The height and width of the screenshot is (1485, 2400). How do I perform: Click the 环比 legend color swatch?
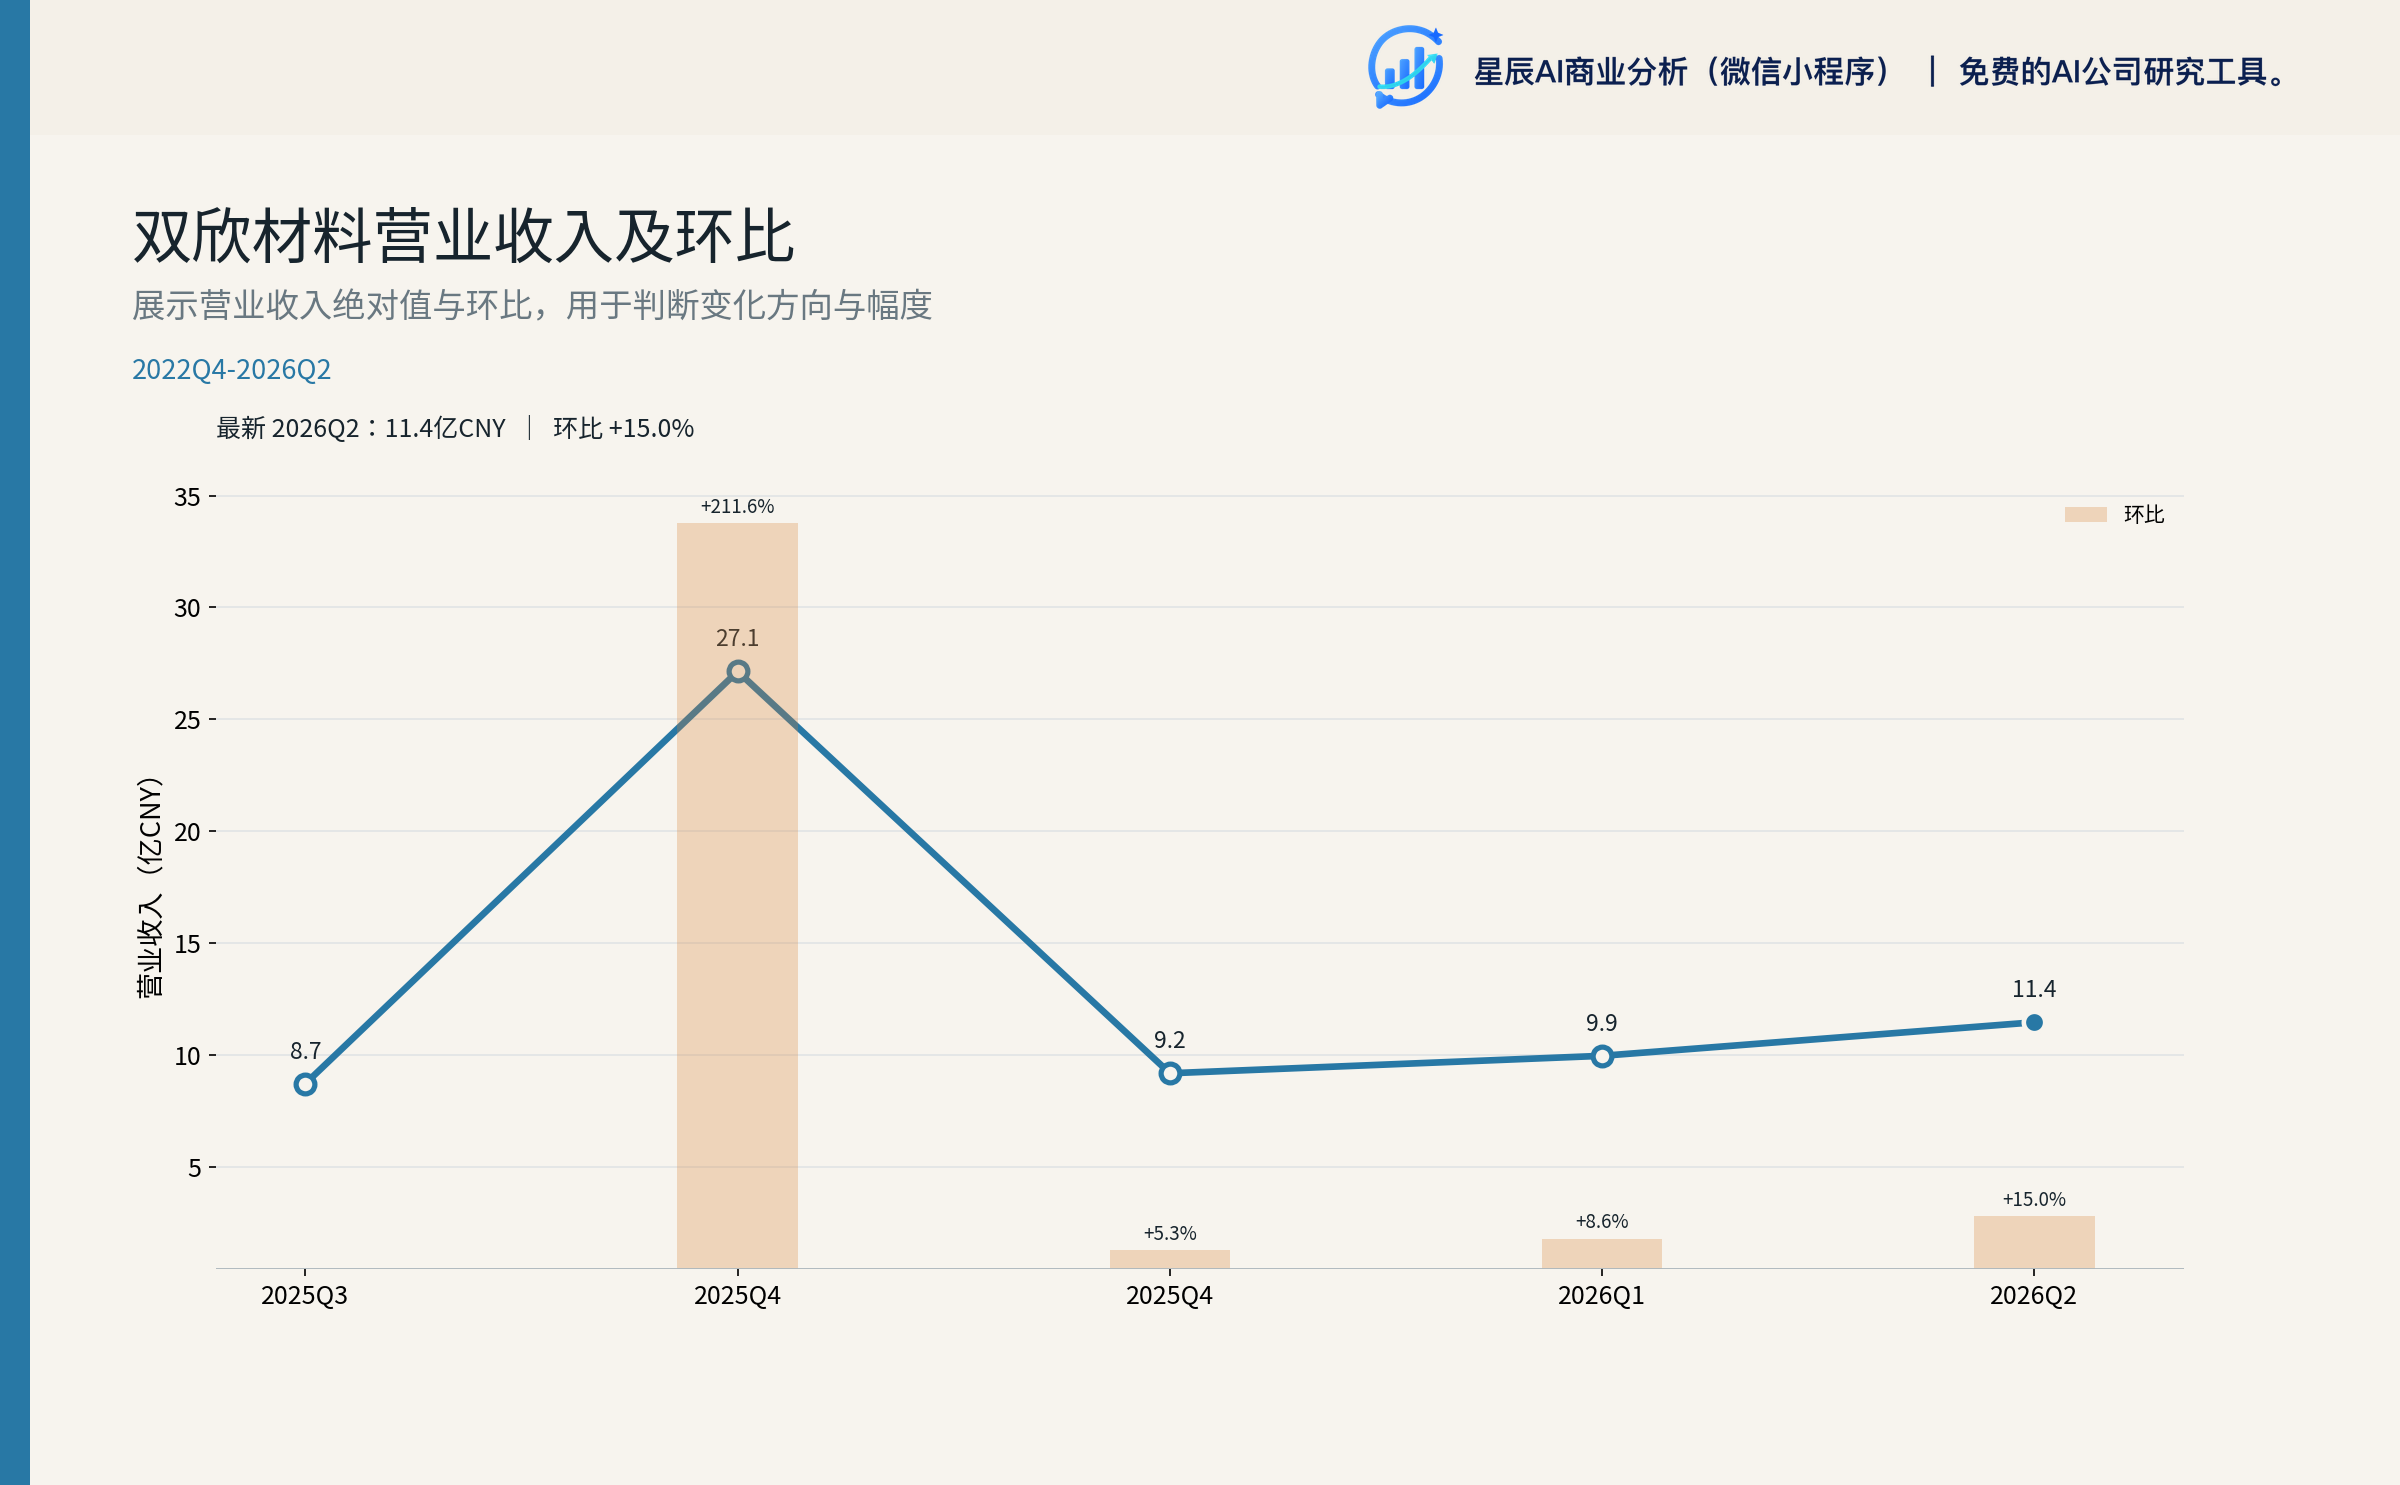pyautogui.click(x=2085, y=514)
